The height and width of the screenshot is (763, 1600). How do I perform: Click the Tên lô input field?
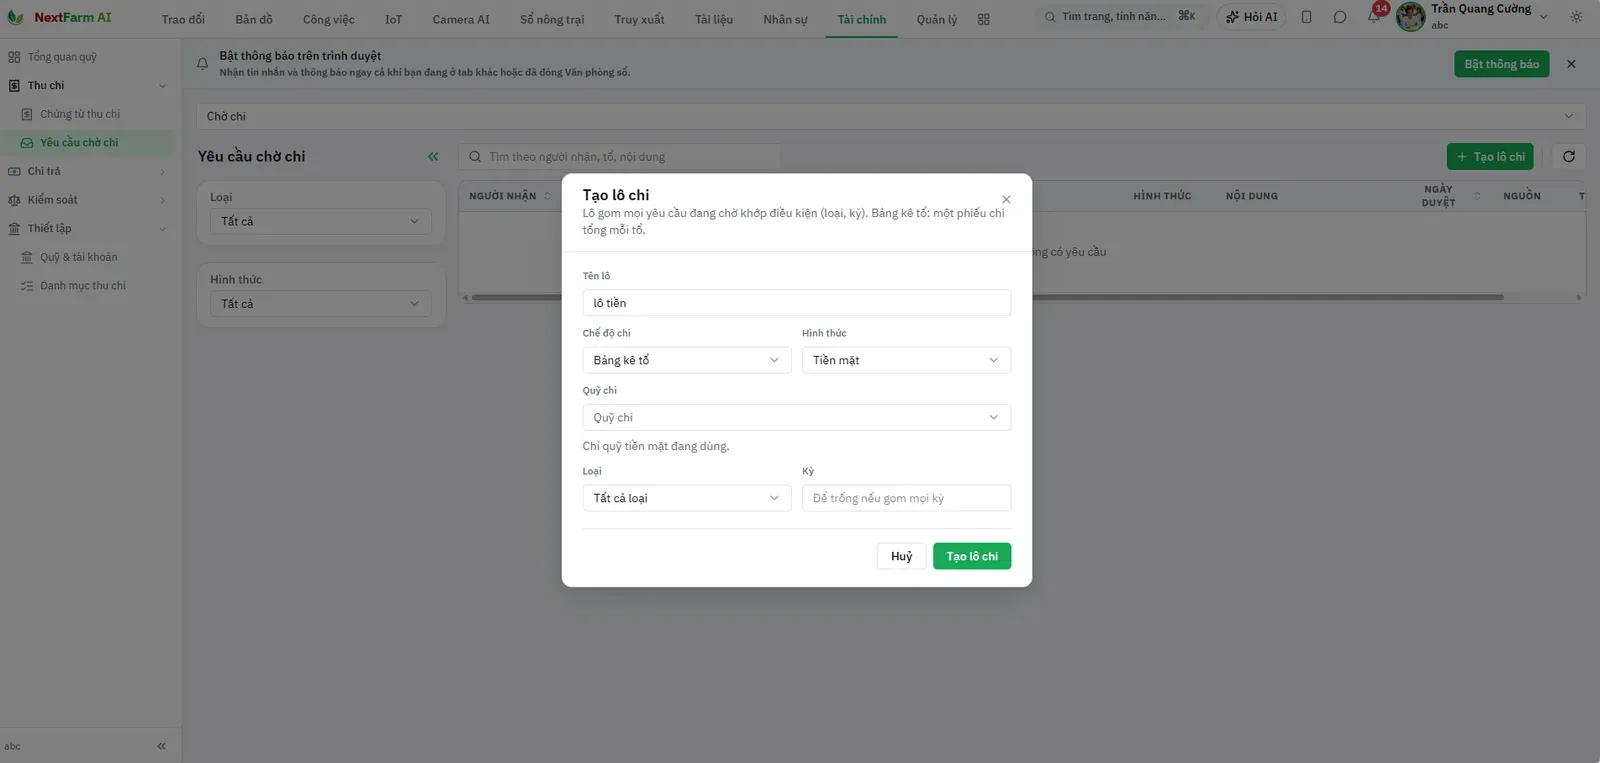797,303
